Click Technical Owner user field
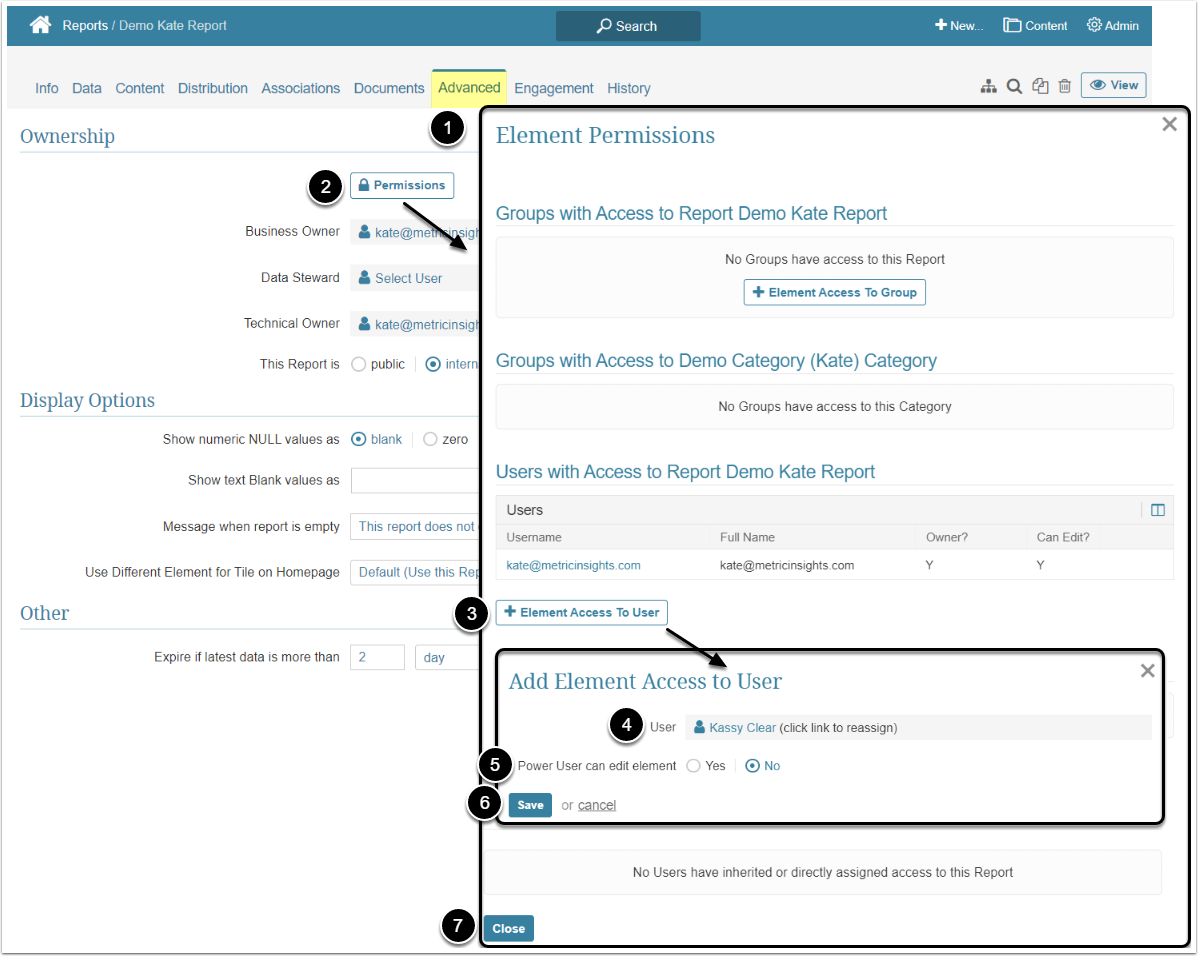This screenshot has height=956, width=1198. pos(415,324)
